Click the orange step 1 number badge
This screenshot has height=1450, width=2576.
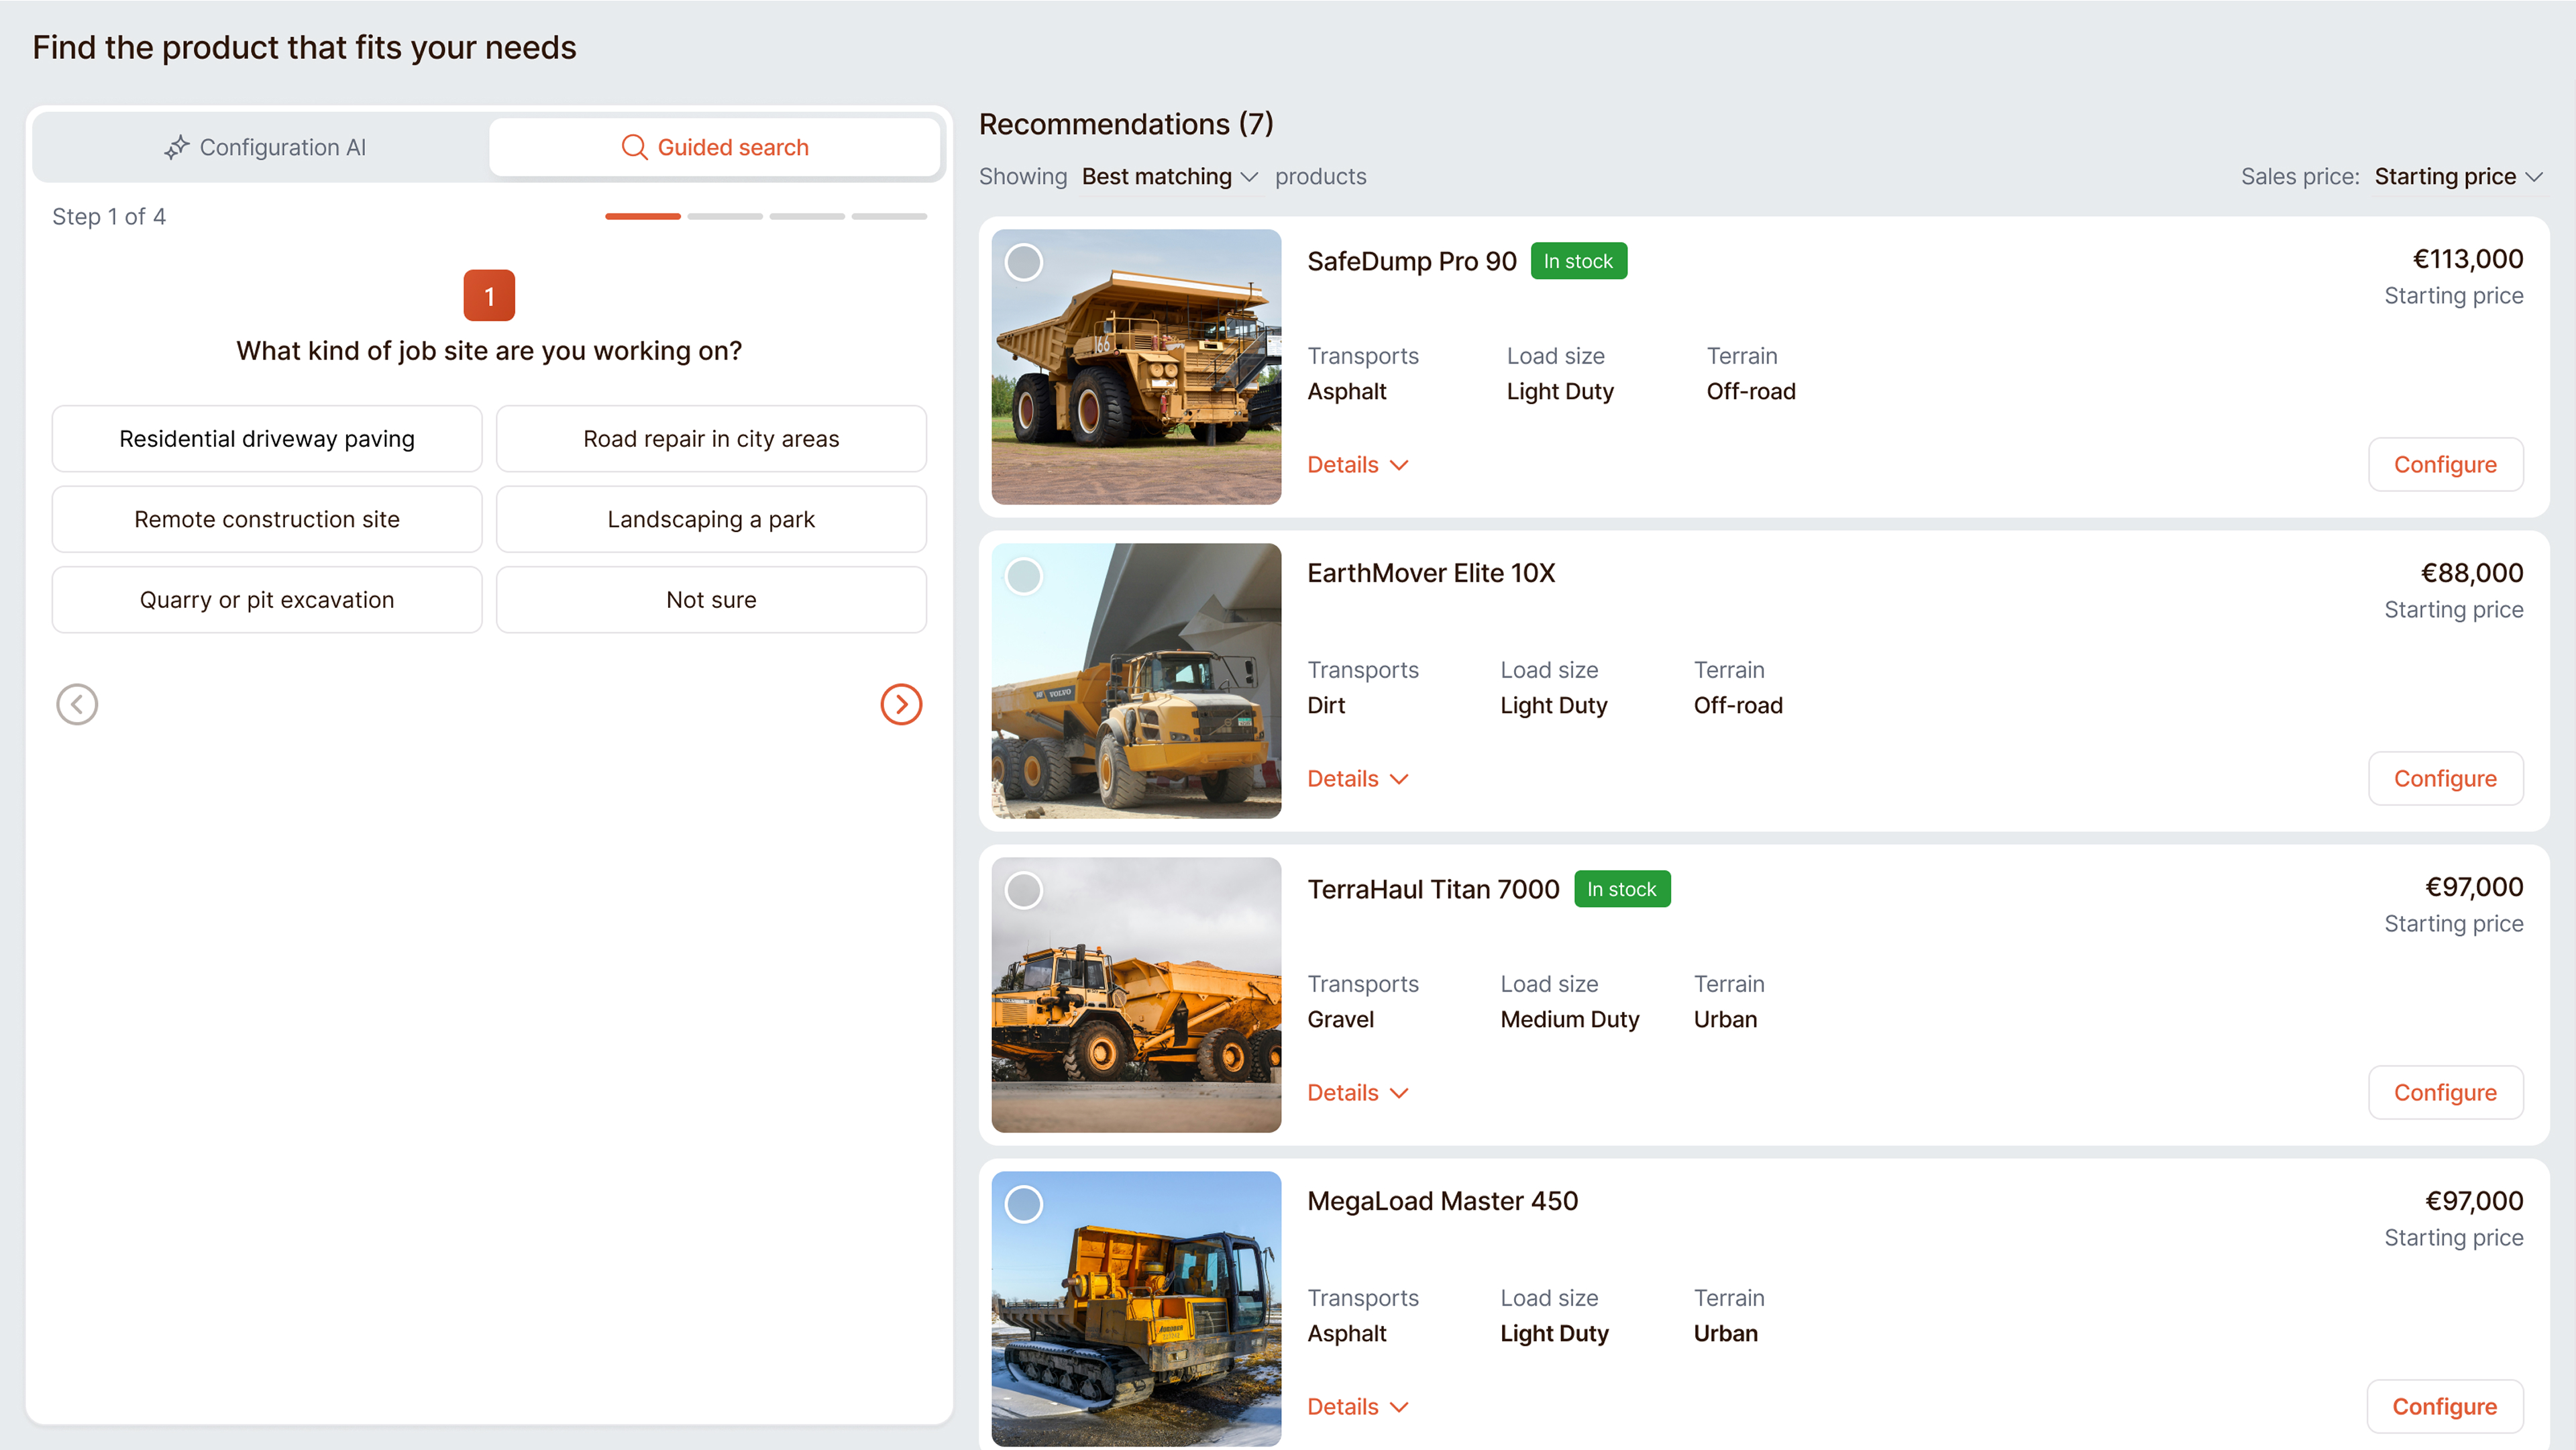click(488, 295)
